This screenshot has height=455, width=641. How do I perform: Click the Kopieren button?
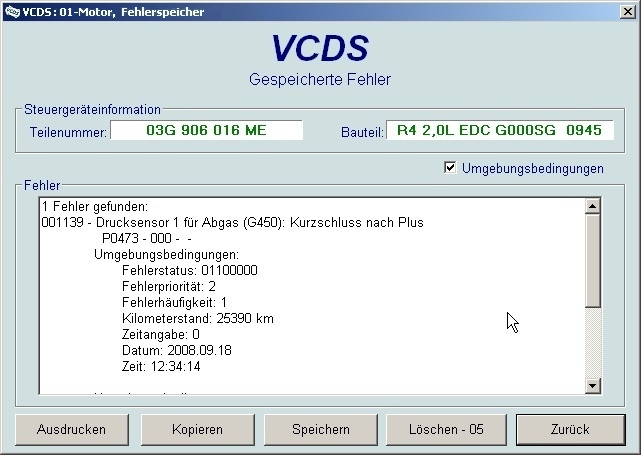tap(197, 429)
